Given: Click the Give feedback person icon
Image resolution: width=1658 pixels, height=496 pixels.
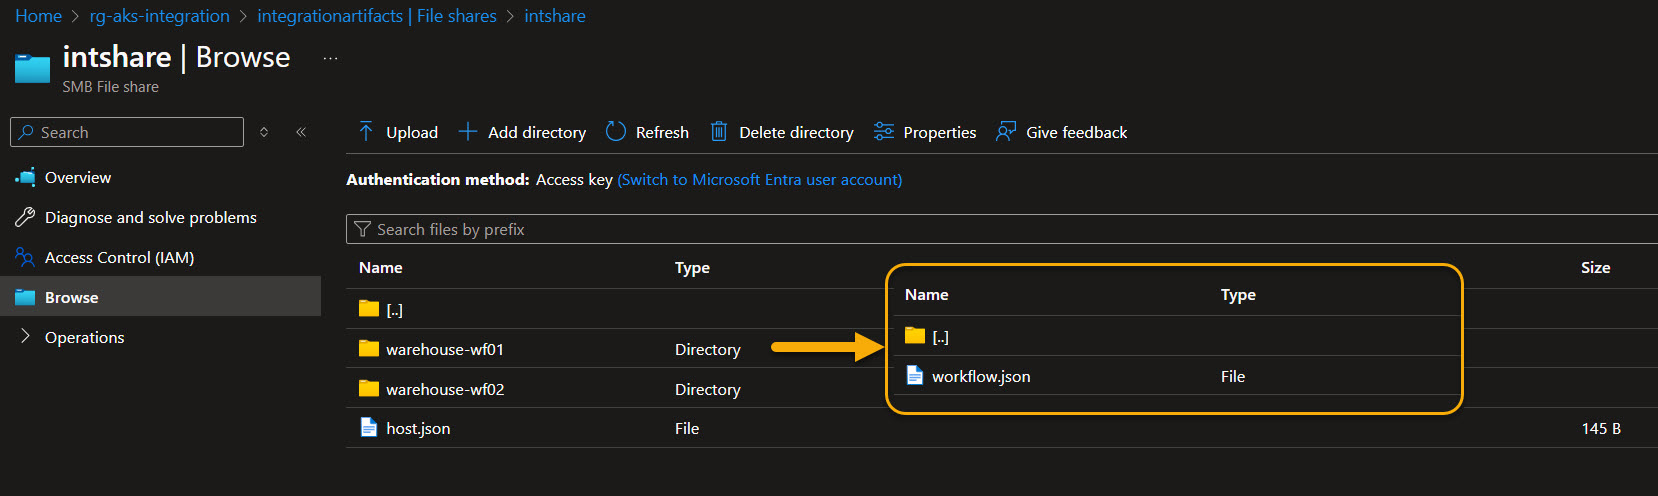Looking at the screenshot, I should click(x=1005, y=132).
